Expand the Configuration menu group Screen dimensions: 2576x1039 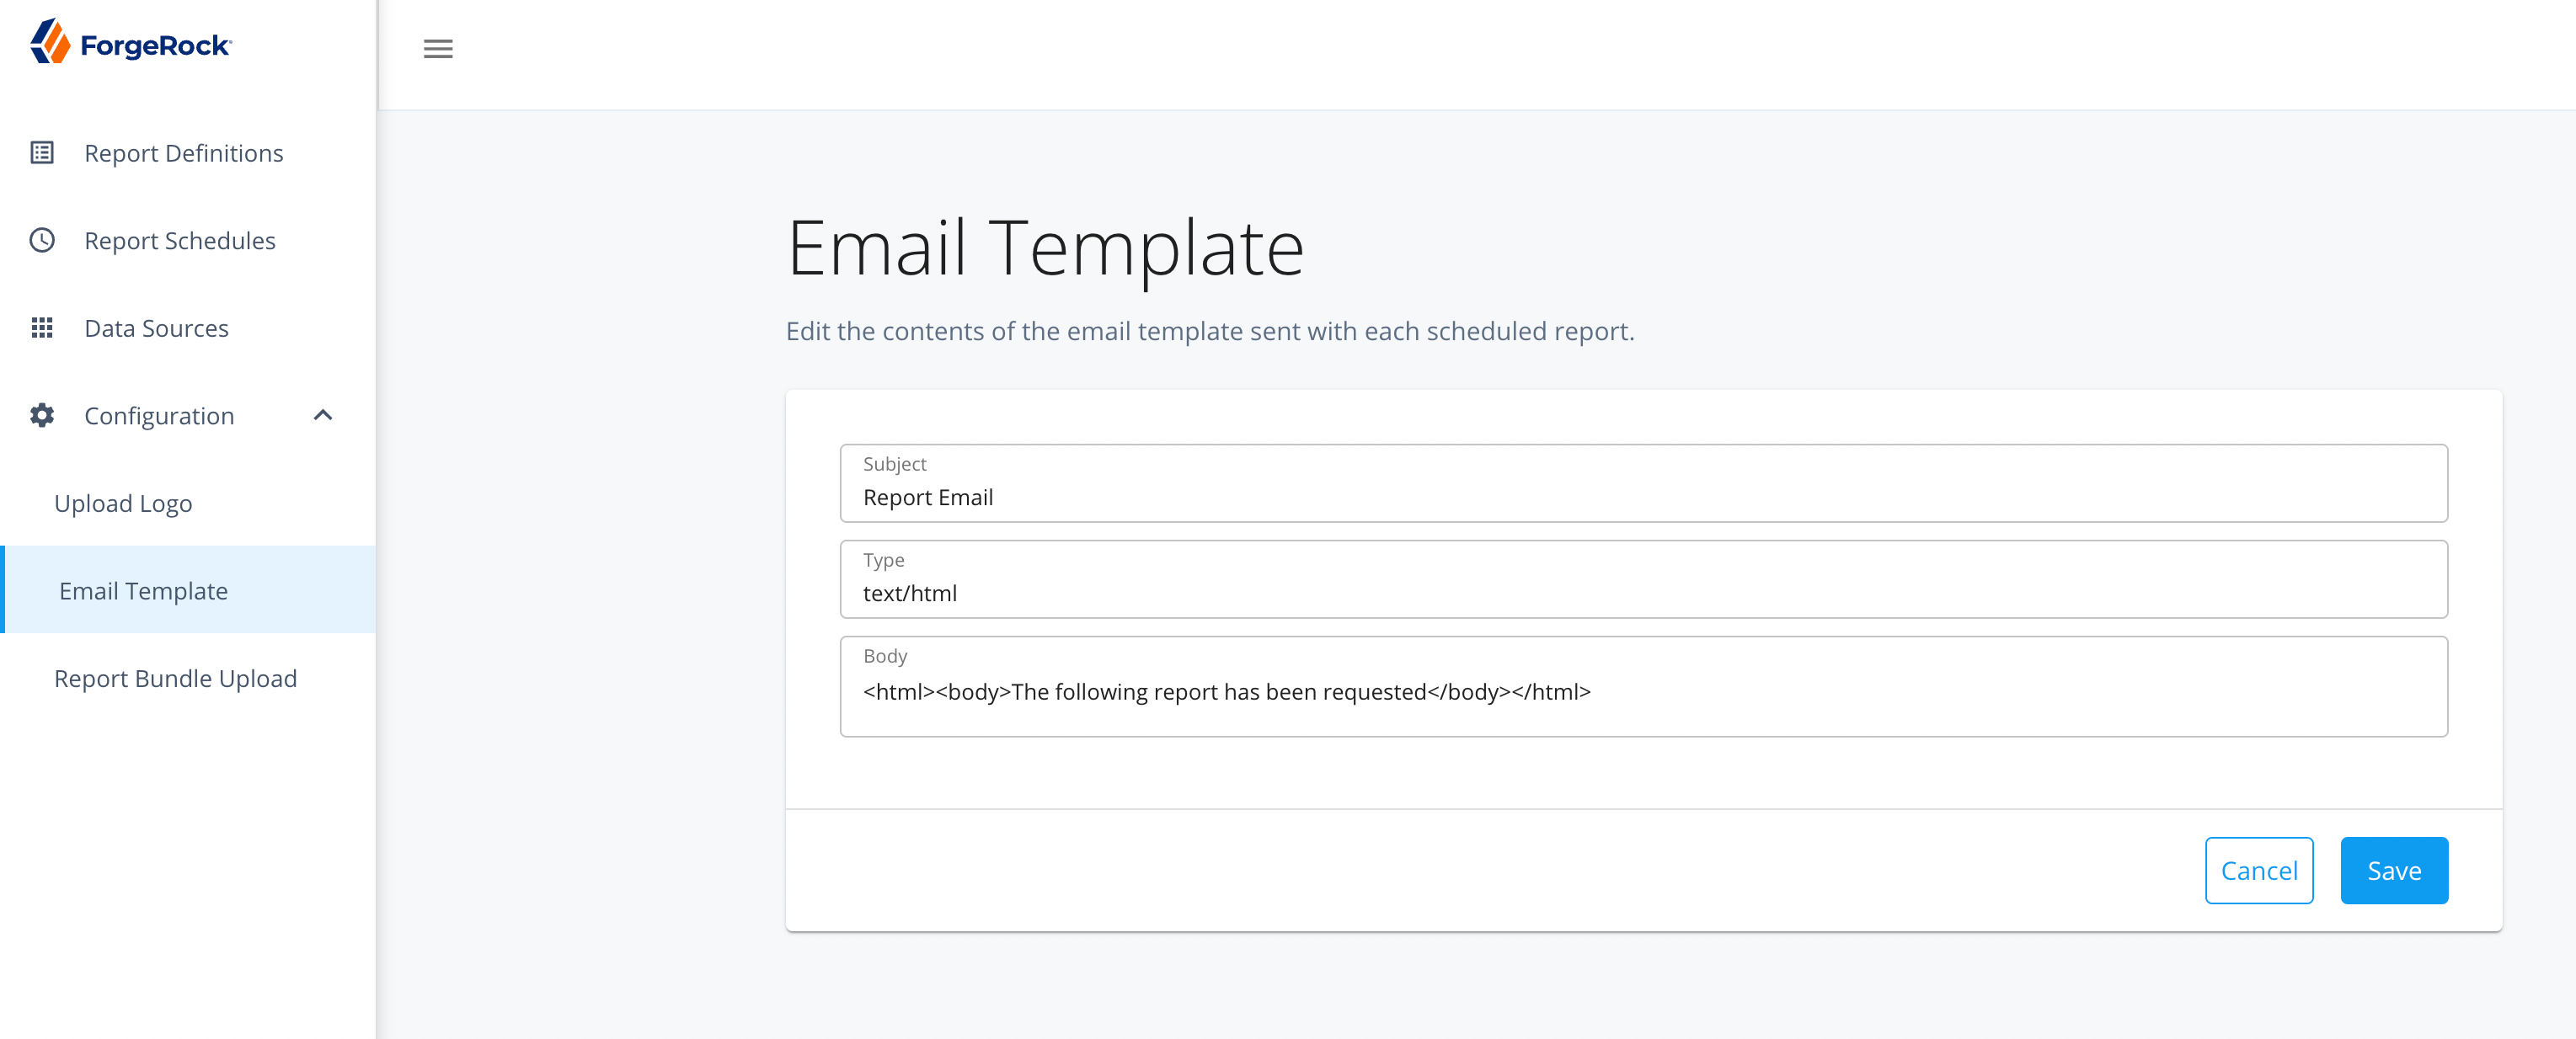[159, 415]
